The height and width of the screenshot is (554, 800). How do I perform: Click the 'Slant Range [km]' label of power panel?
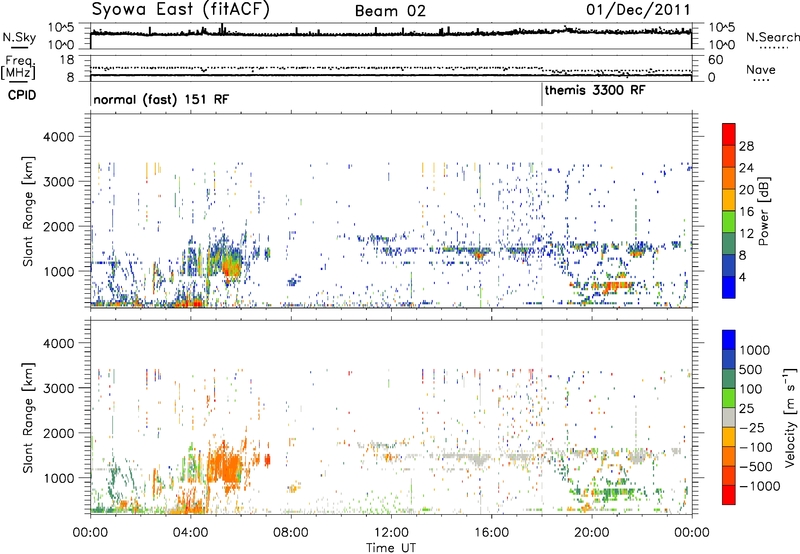[x=28, y=211]
